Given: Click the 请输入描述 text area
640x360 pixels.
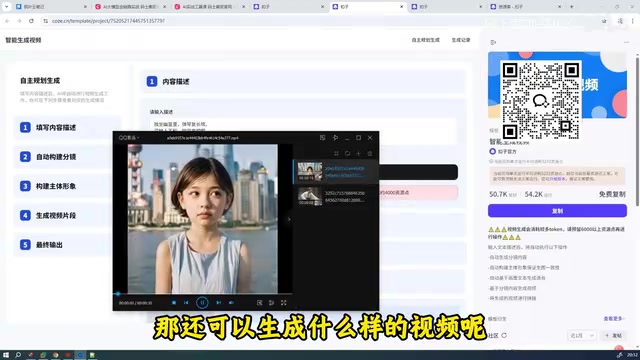Looking at the screenshot, I should click(x=303, y=131).
